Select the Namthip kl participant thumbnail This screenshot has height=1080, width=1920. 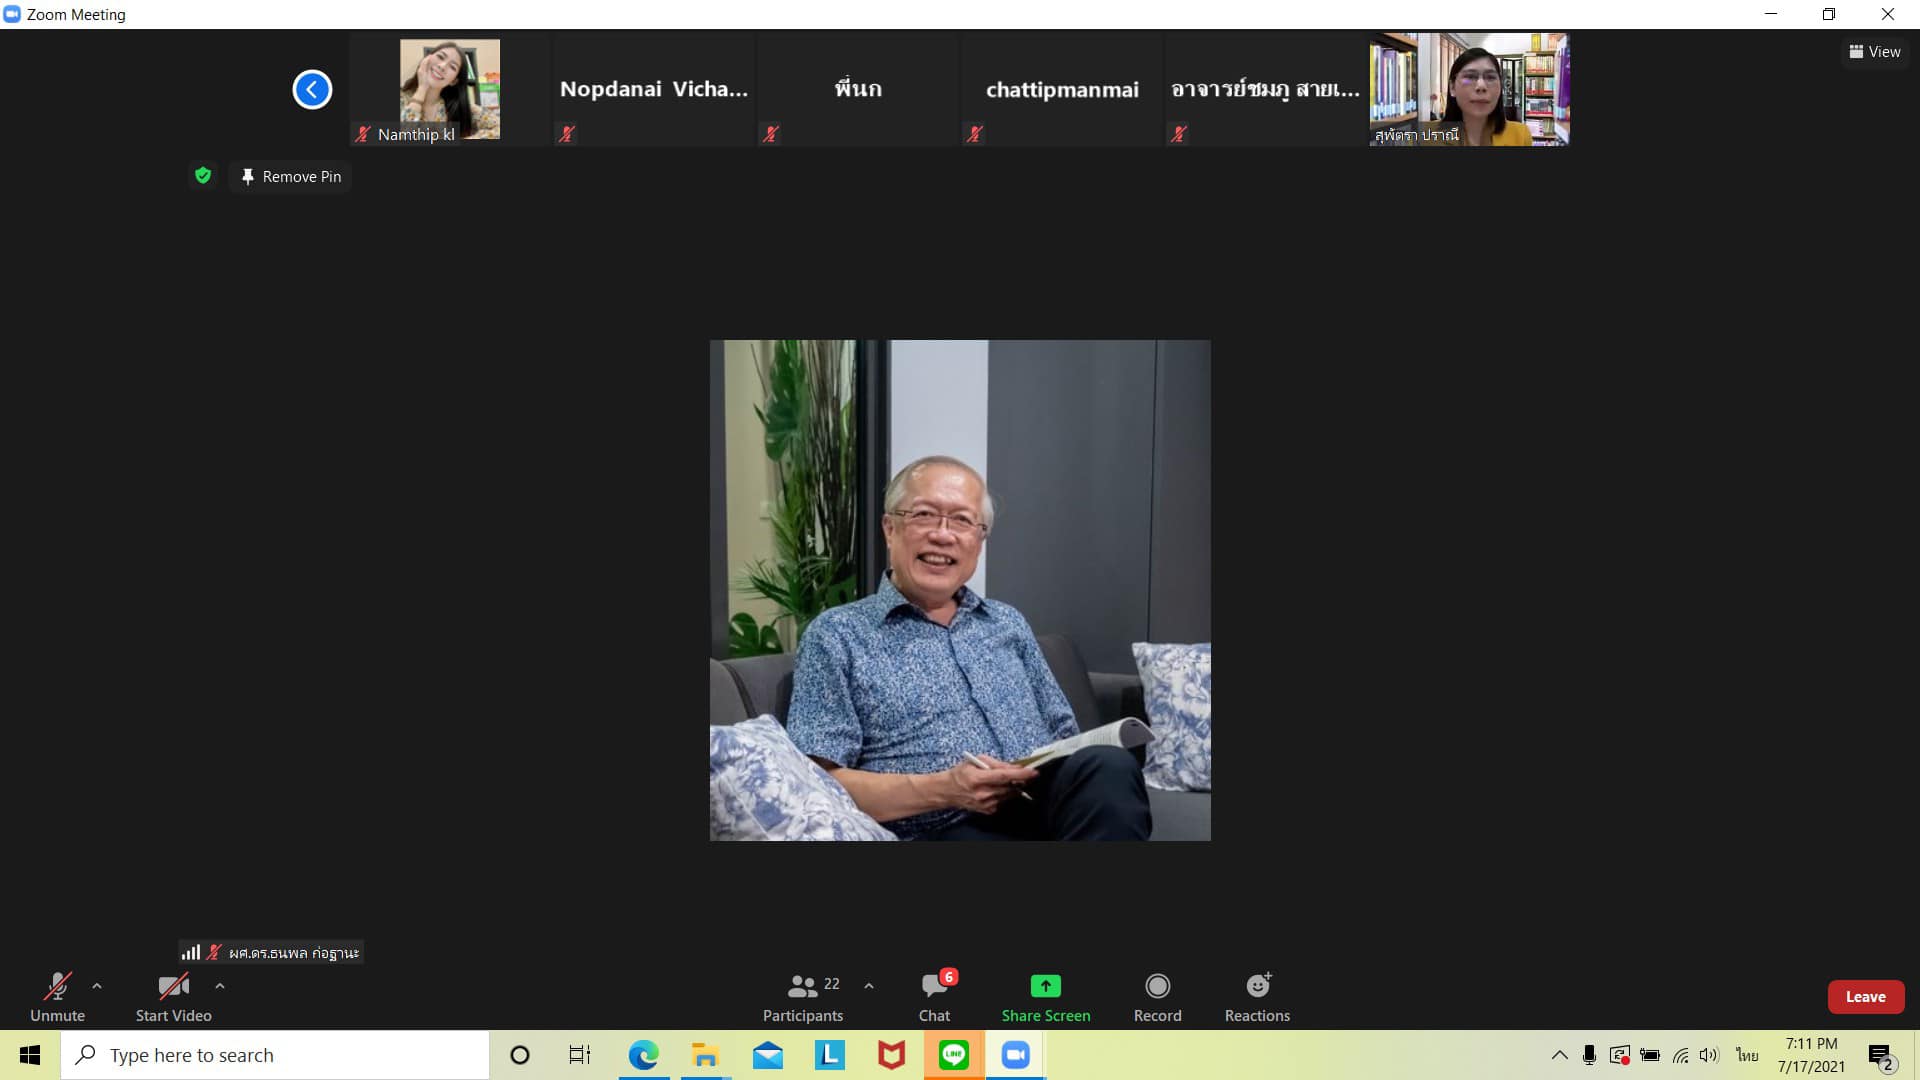pyautogui.click(x=449, y=90)
